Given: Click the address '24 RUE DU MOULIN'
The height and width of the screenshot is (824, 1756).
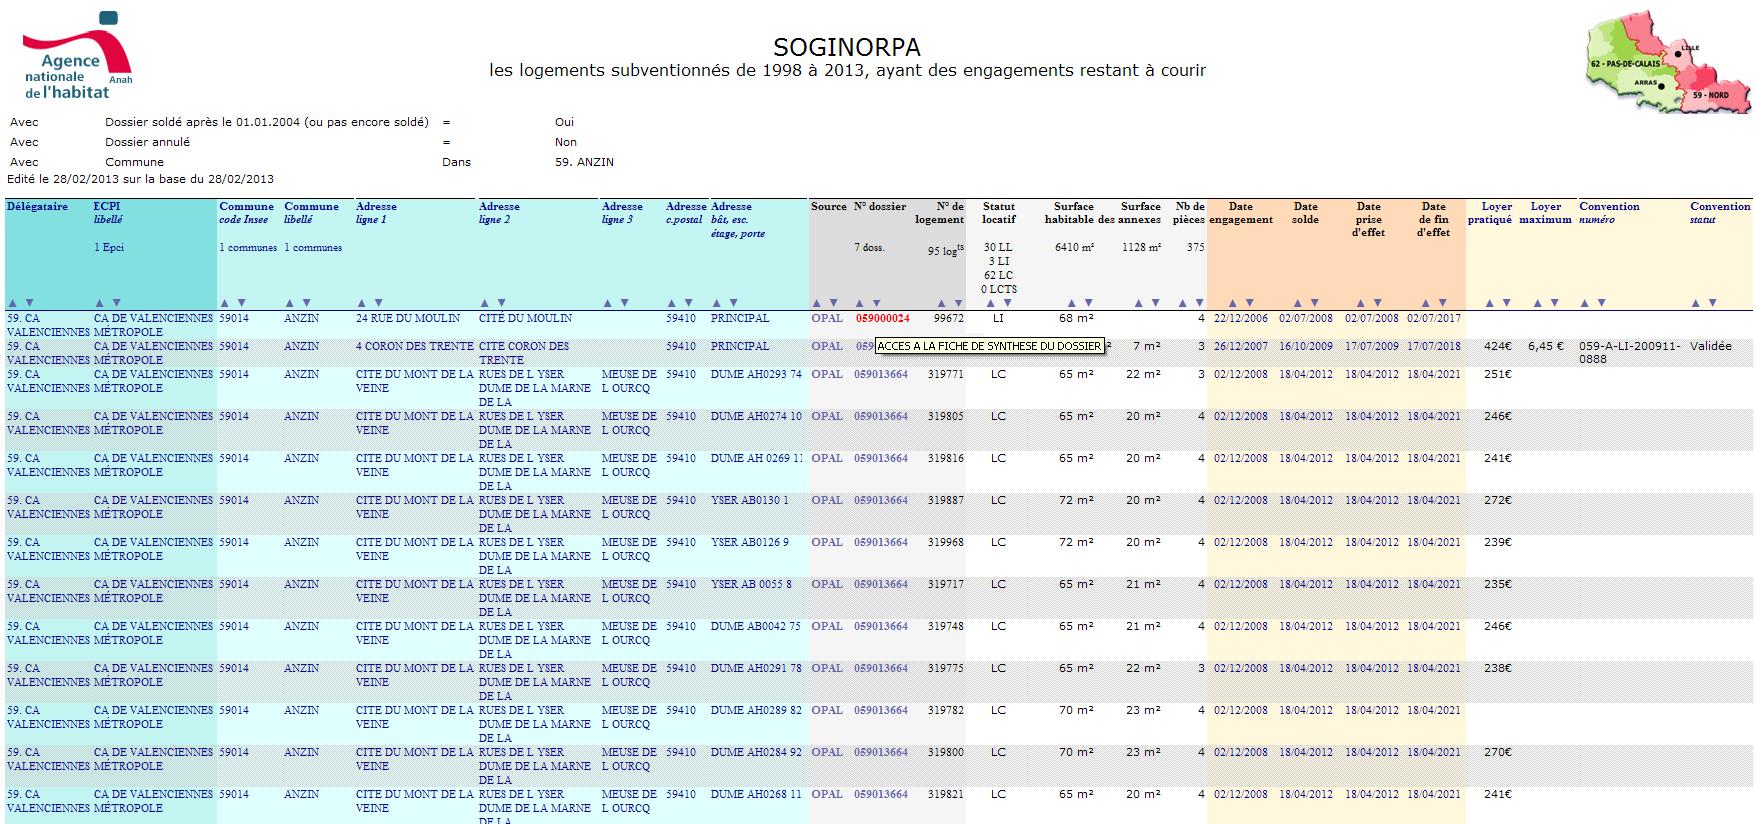Looking at the screenshot, I should (408, 319).
